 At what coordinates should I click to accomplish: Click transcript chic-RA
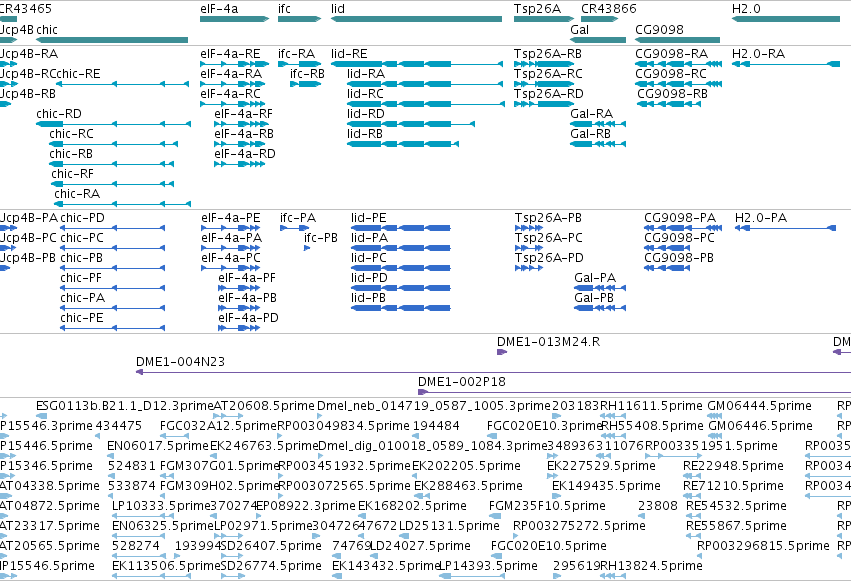point(123,205)
